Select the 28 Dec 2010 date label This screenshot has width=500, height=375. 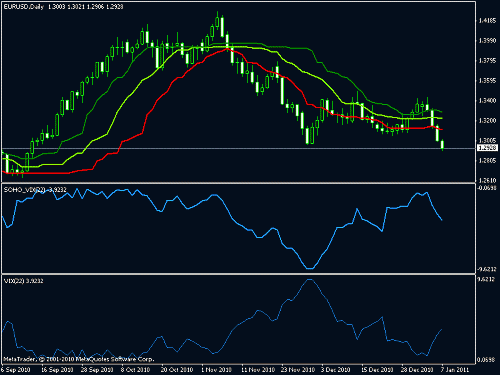(417, 370)
